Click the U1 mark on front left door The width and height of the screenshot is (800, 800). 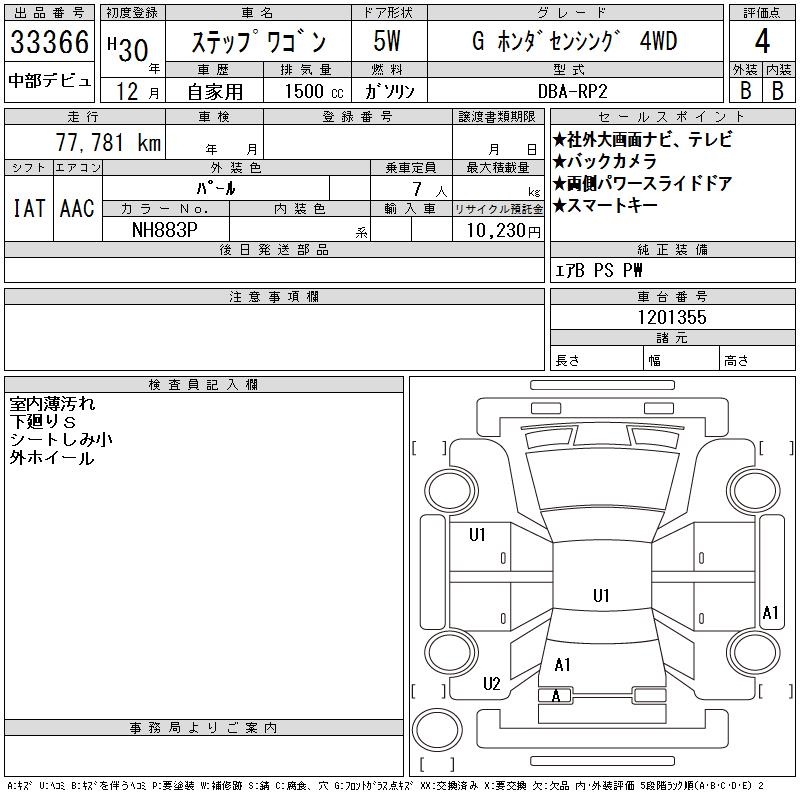pos(477,535)
